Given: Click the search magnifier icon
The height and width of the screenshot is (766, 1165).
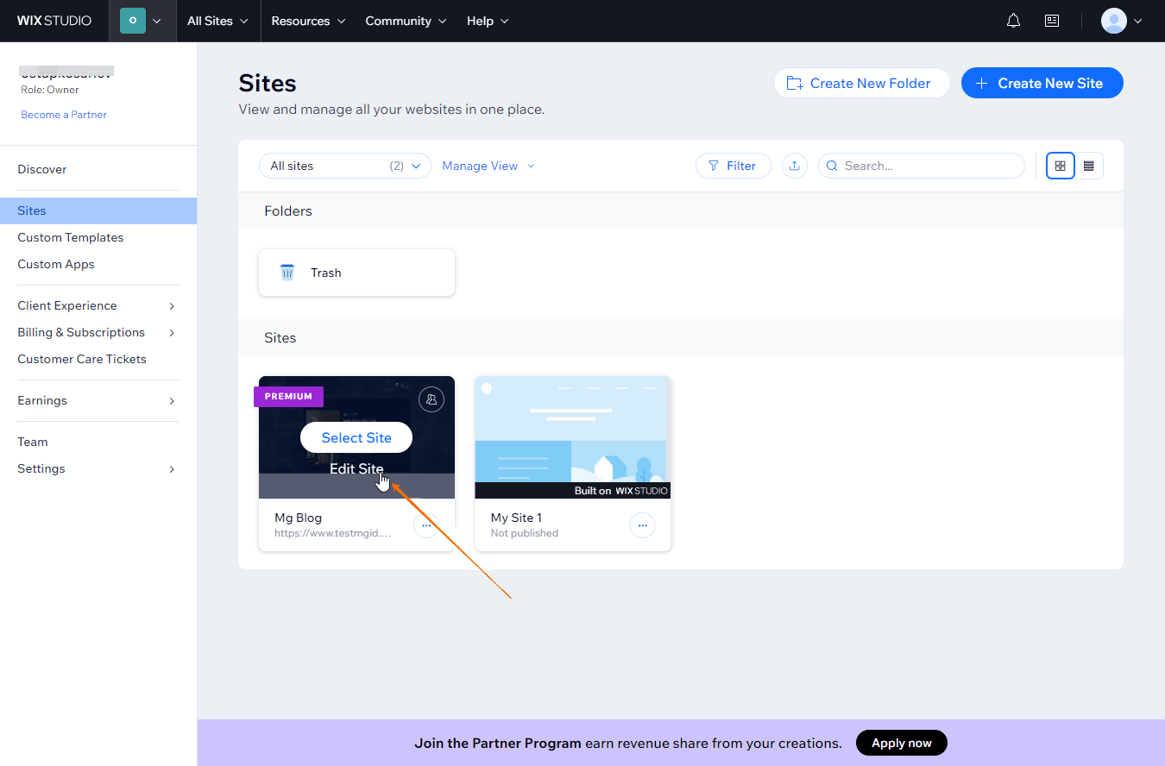Looking at the screenshot, I should click(x=832, y=165).
